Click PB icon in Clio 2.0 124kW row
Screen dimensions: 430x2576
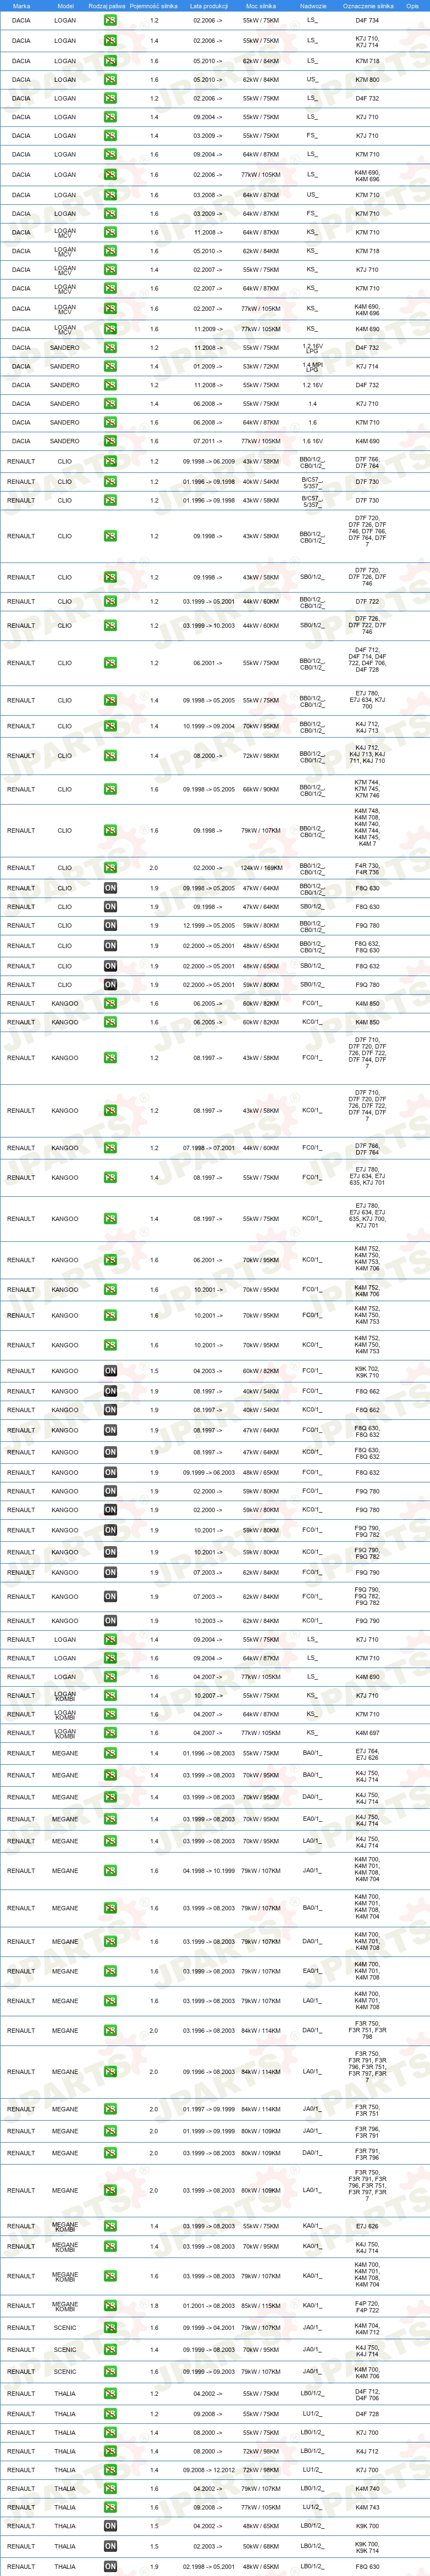click(x=110, y=868)
